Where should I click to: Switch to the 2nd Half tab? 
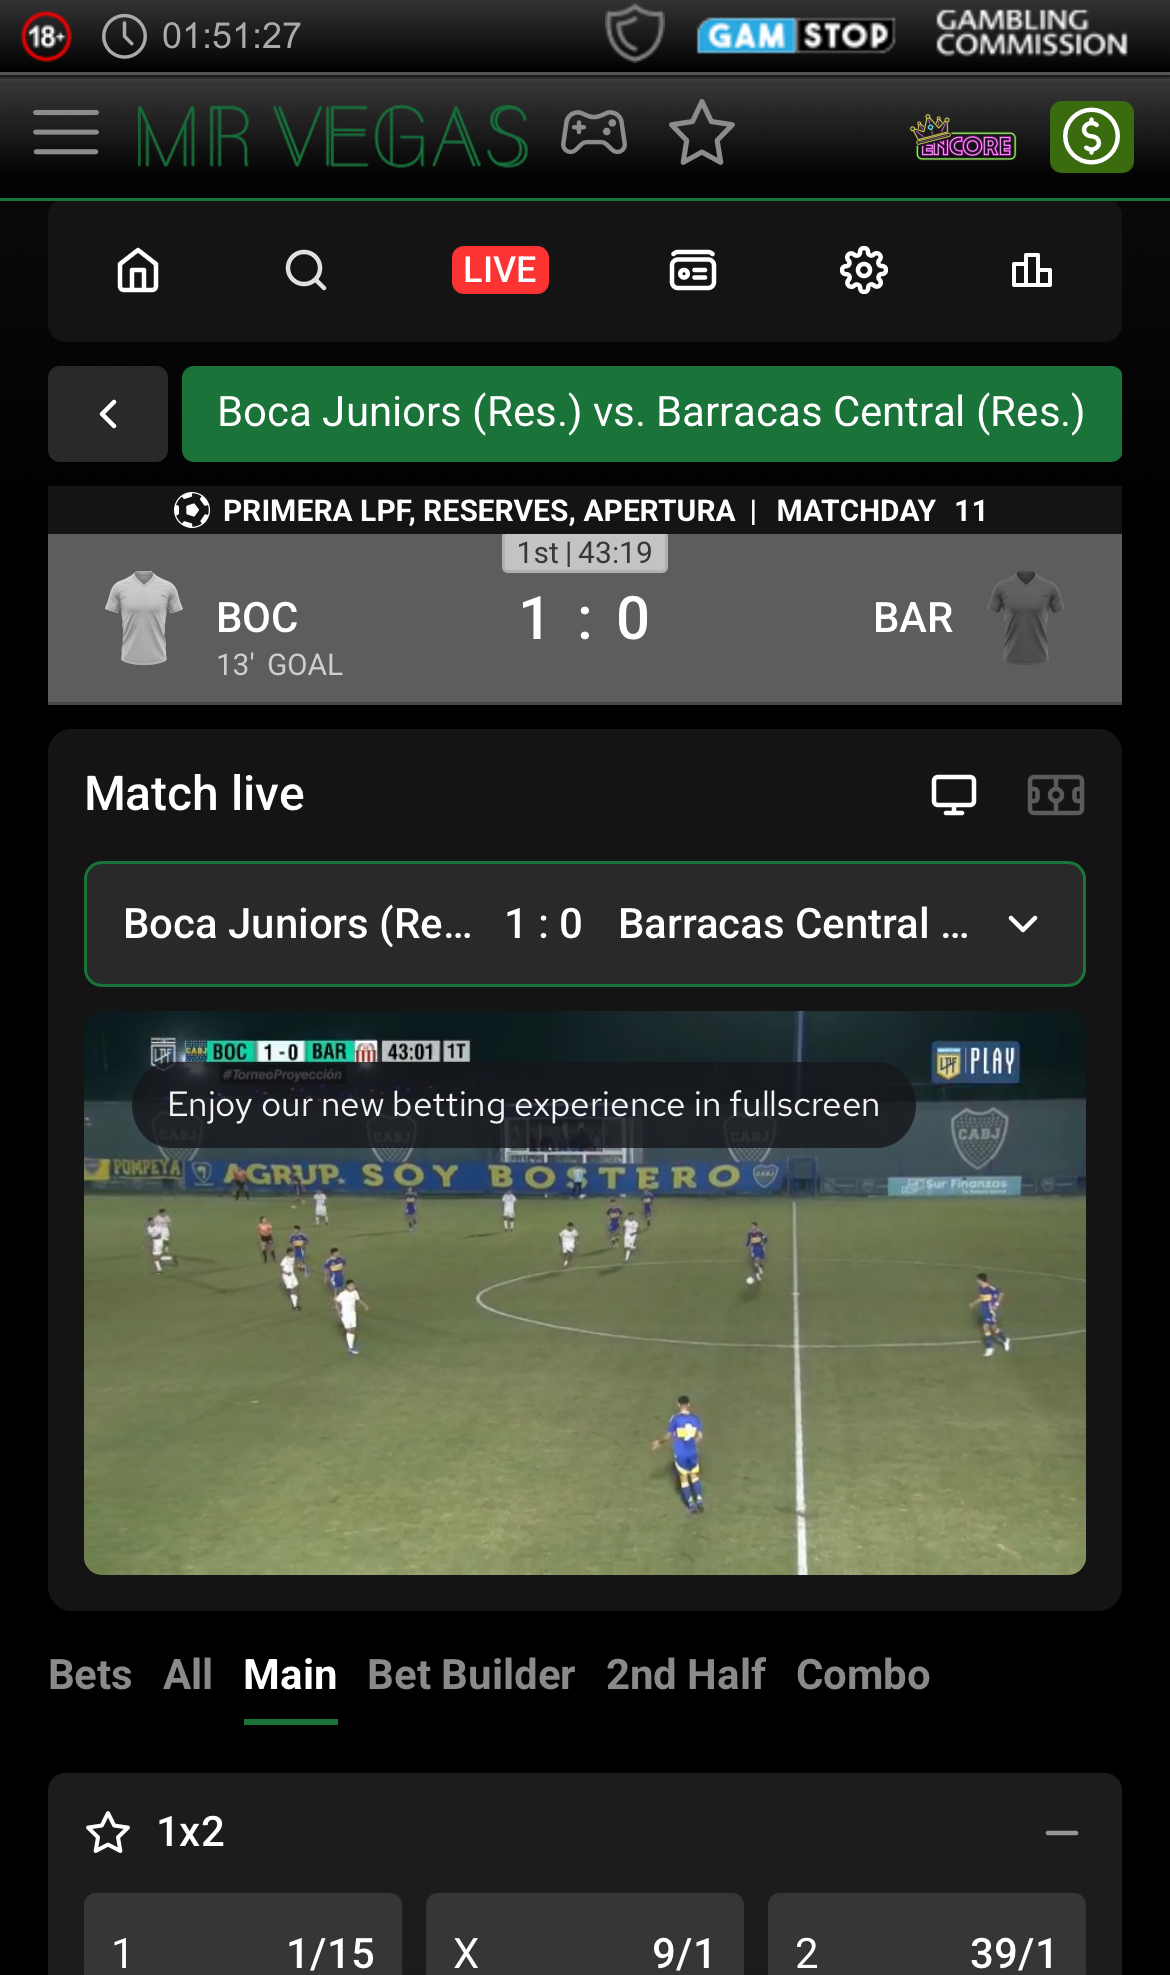686,1675
